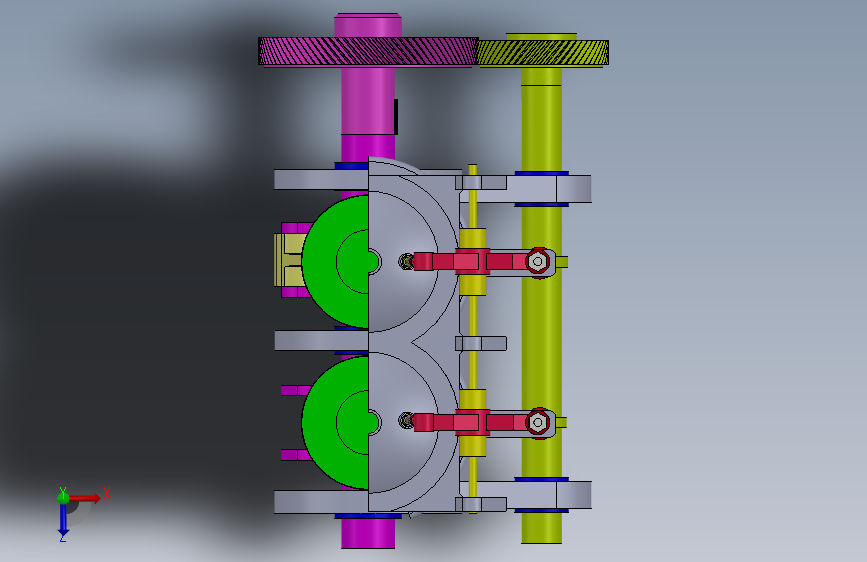Click the red X axis of the triad
The height and width of the screenshot is (562, 867).
(x=85, y=498)
